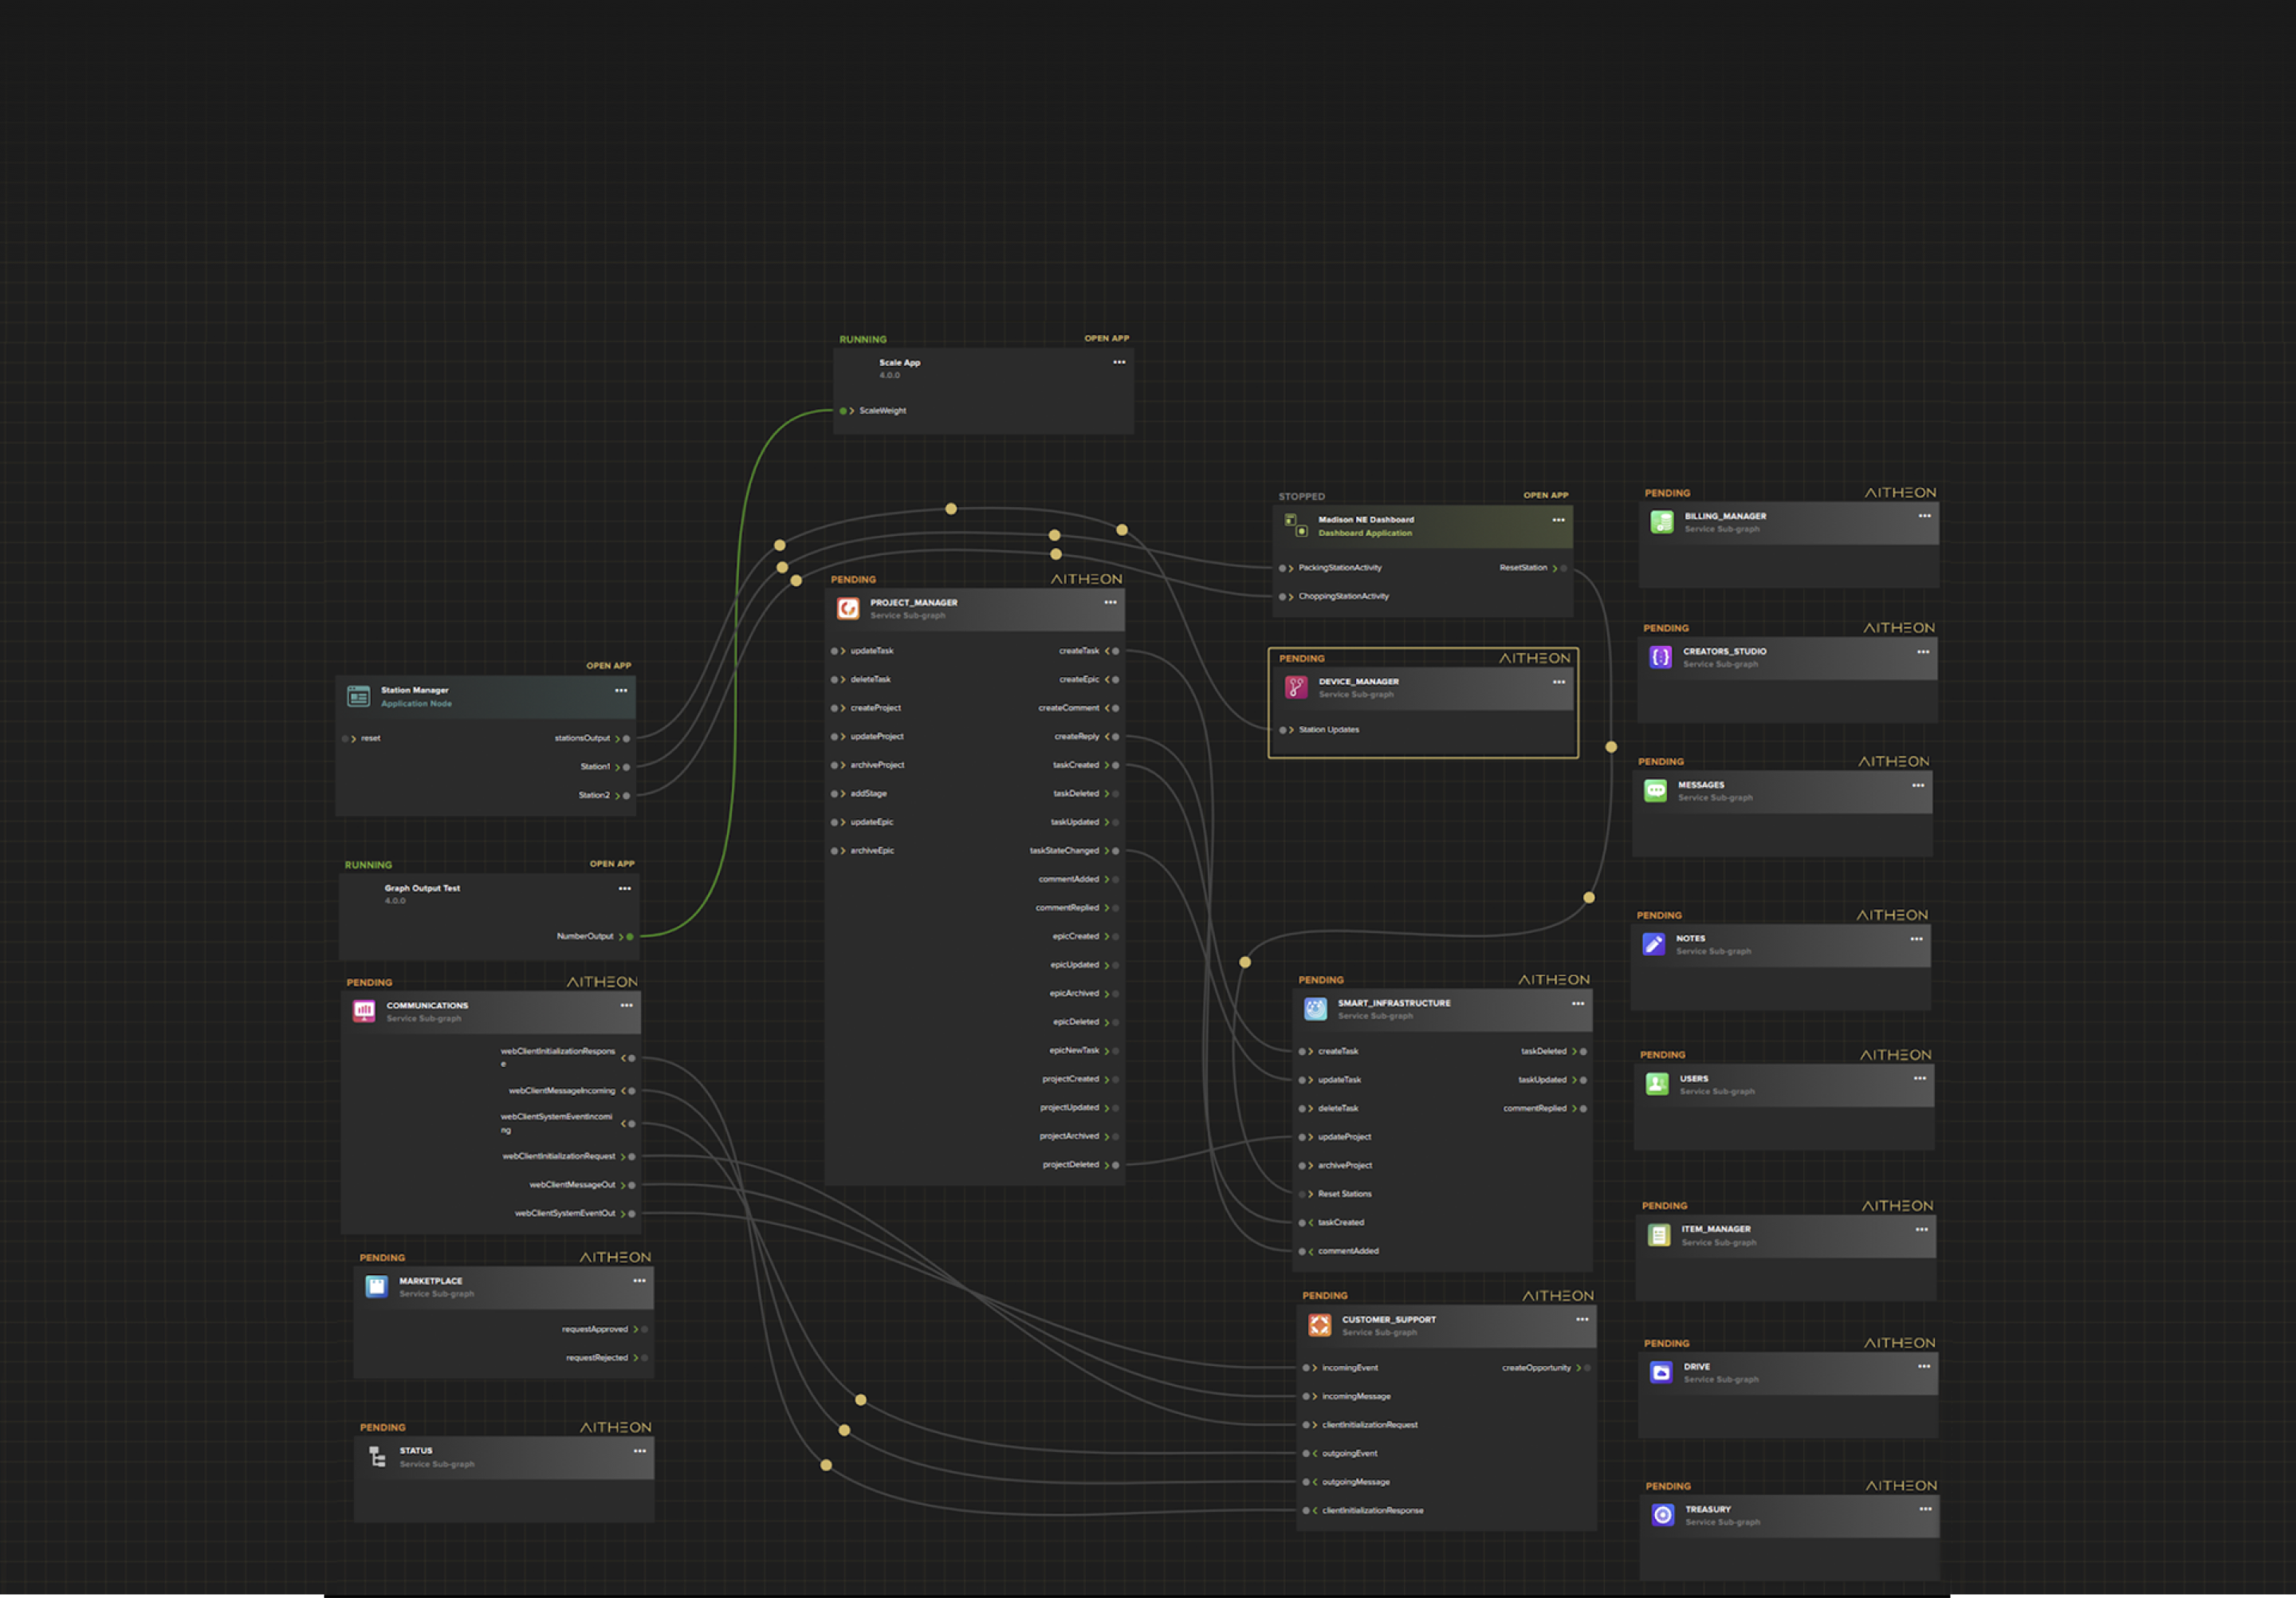Open Scale App options menu
The image size is (2296, 1598).
coord(1119,362)
